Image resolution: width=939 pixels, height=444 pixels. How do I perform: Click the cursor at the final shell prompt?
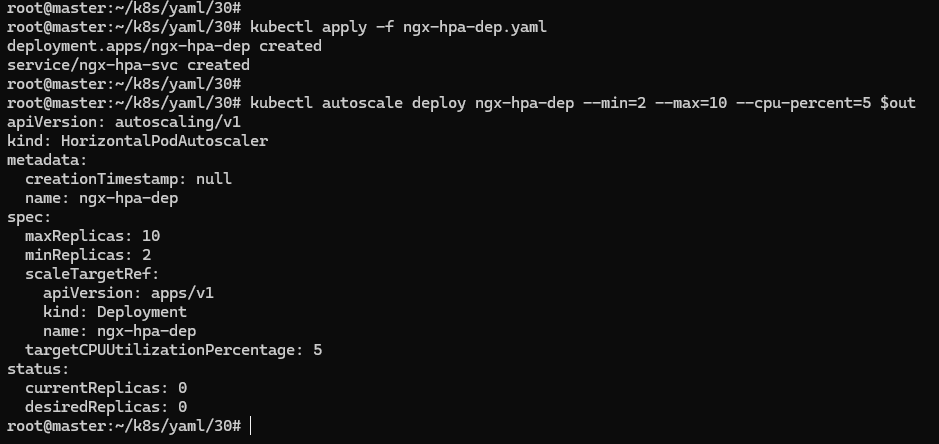coord(251,426)
